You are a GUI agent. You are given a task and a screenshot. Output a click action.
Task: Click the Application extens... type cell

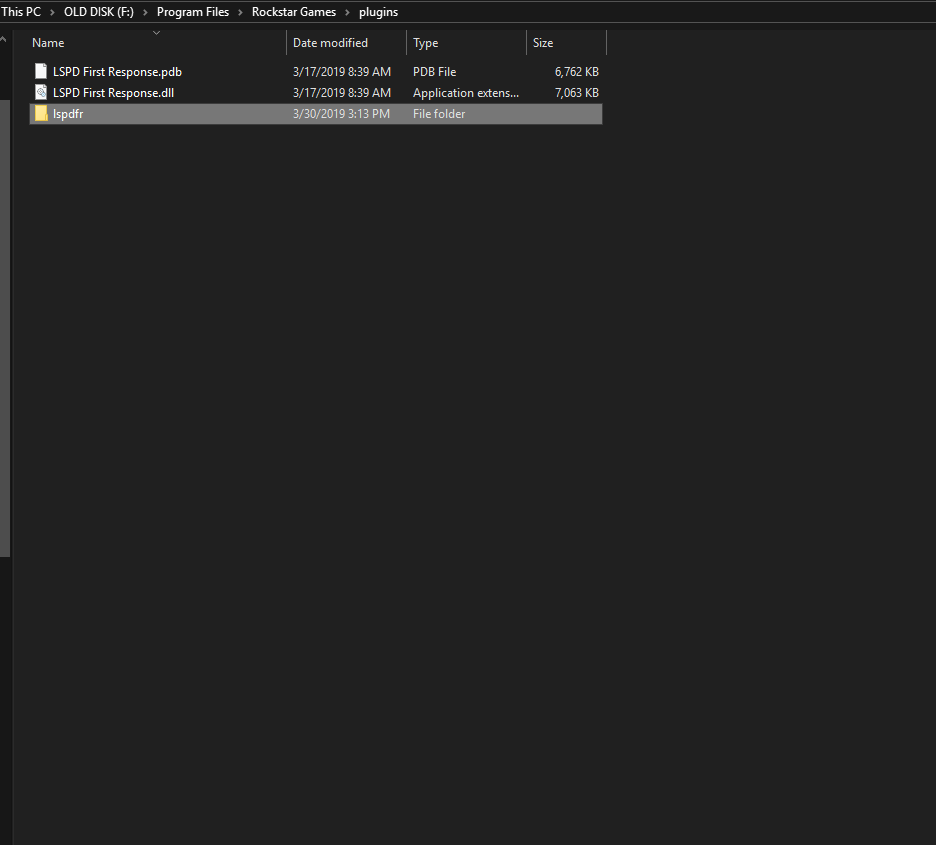466,92
